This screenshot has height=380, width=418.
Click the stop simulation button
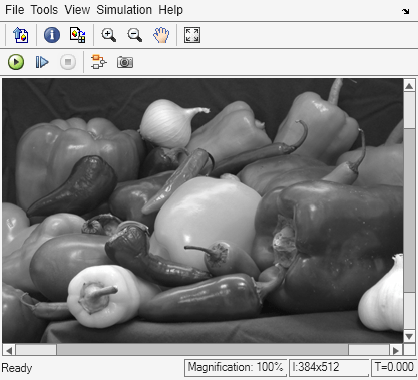(x=68, y=62)
